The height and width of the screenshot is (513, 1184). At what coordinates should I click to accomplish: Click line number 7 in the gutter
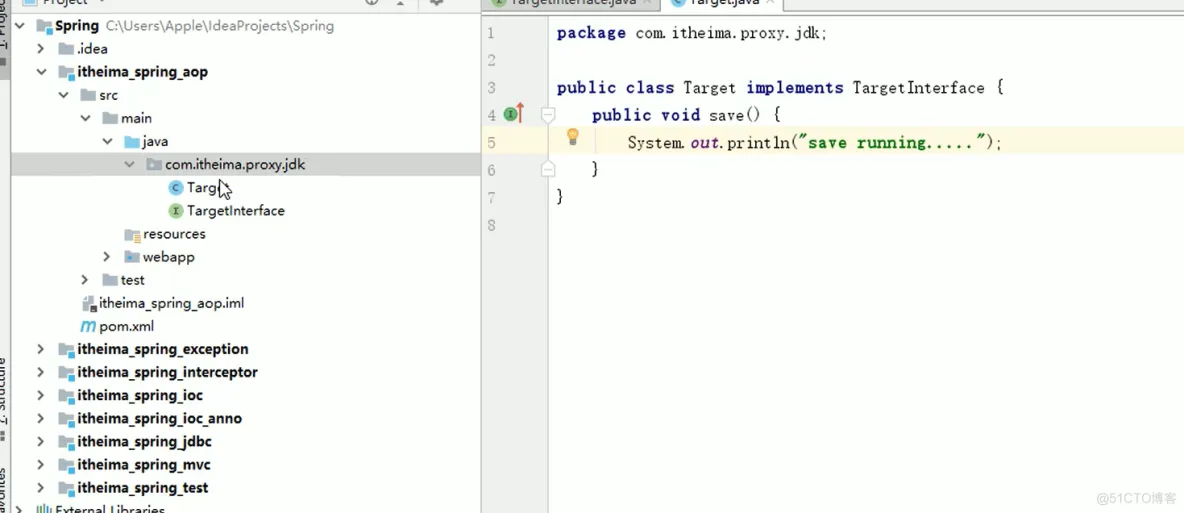pyautogui.click(x=492, y=197)
